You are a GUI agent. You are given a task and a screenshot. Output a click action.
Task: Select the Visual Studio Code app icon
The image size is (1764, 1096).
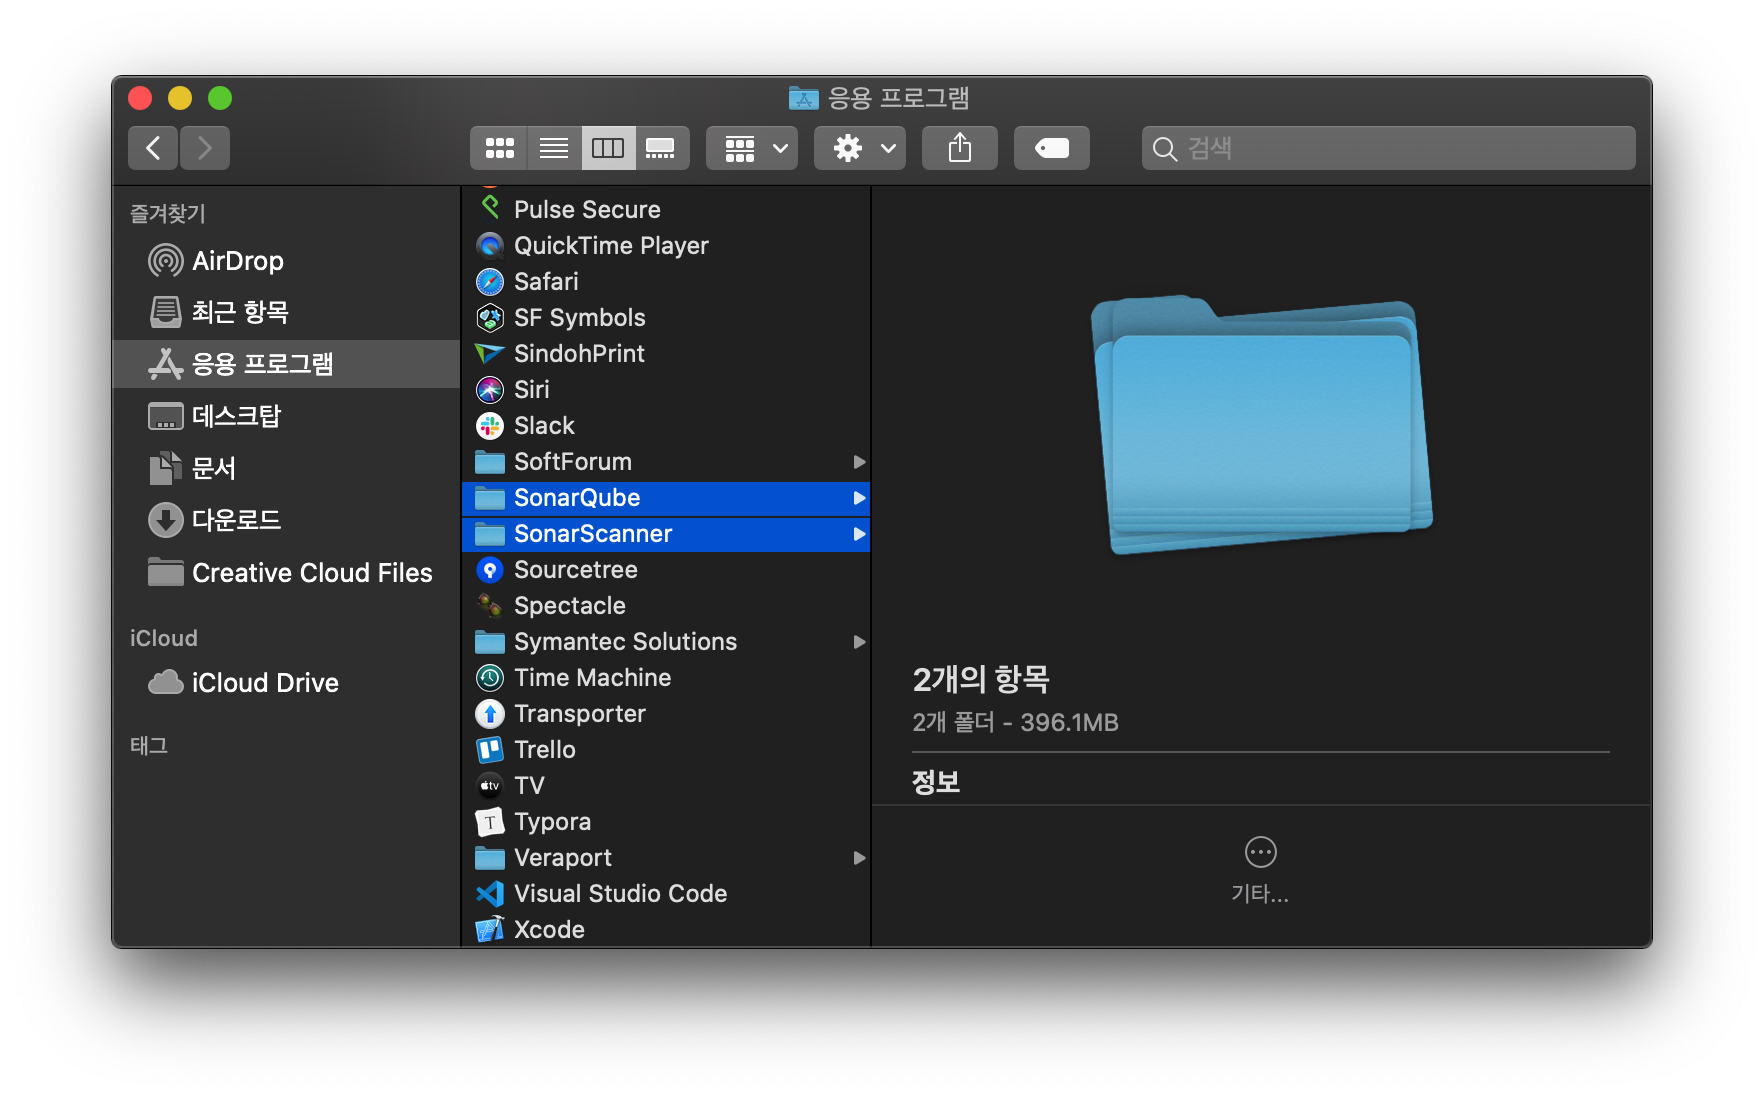point(490,893)
